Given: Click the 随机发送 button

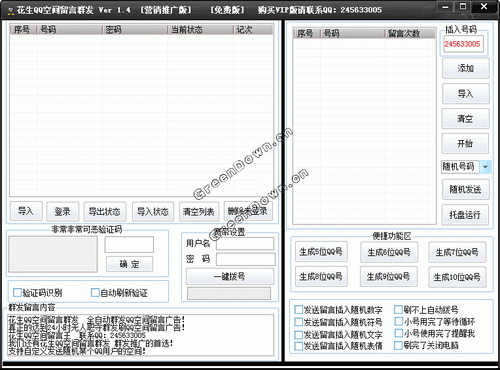Looking at the screenshot, I should point(466,189).
